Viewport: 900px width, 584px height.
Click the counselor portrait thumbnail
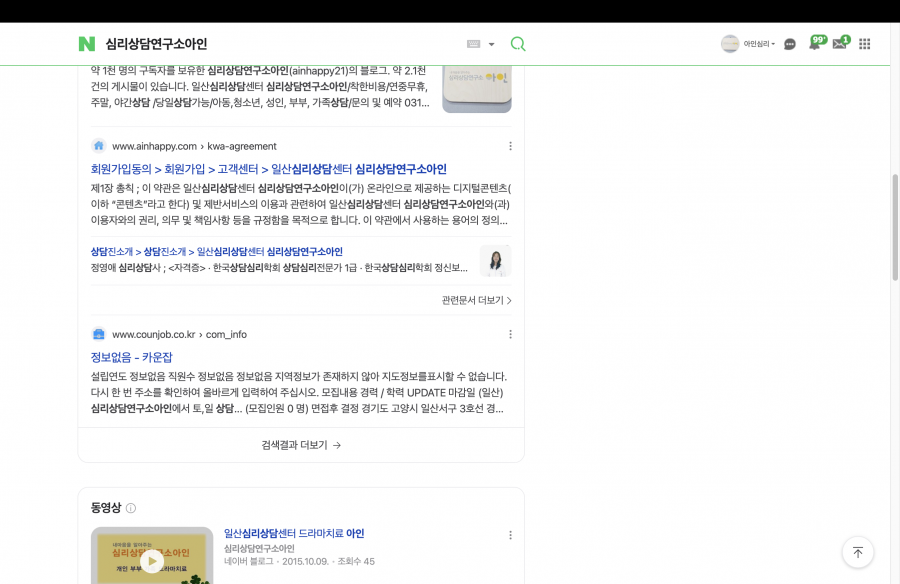click(495, 260)
